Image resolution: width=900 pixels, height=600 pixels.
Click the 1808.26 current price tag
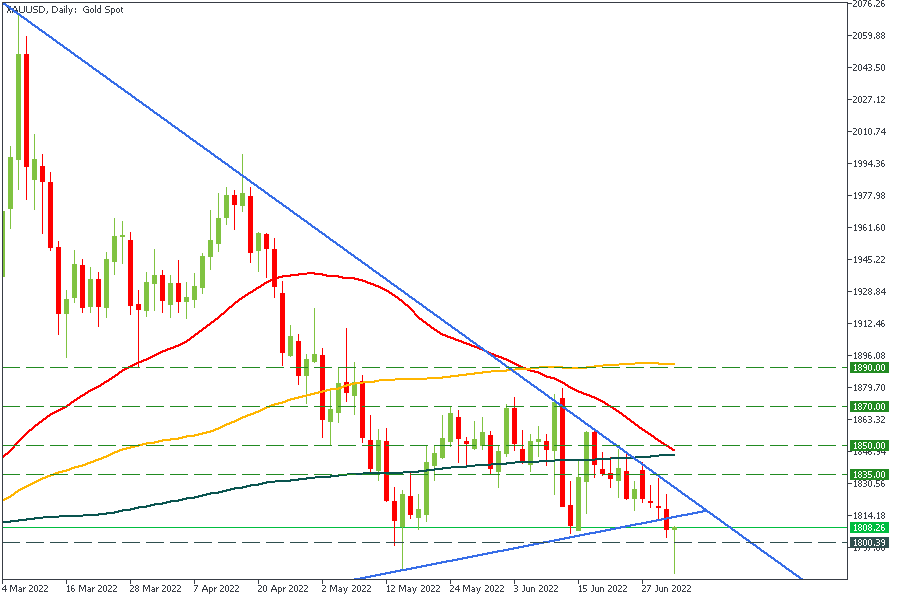click(868, 527)
